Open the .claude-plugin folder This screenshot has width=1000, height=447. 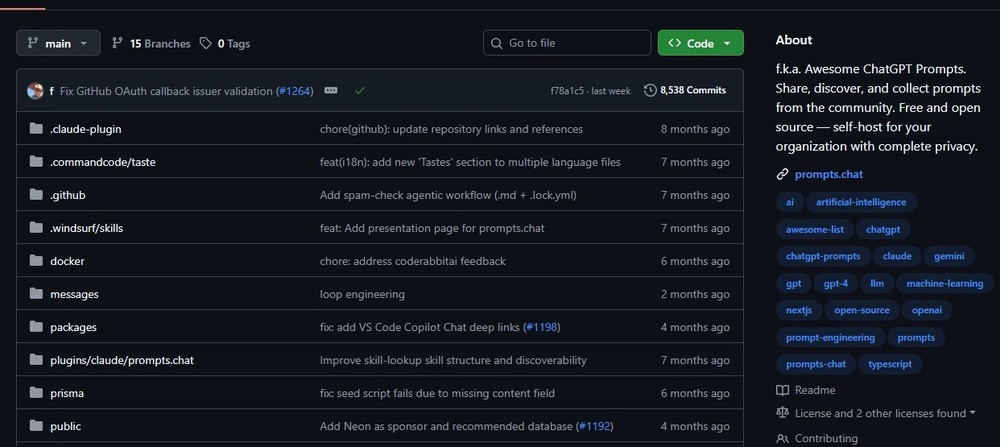(85, 129)
